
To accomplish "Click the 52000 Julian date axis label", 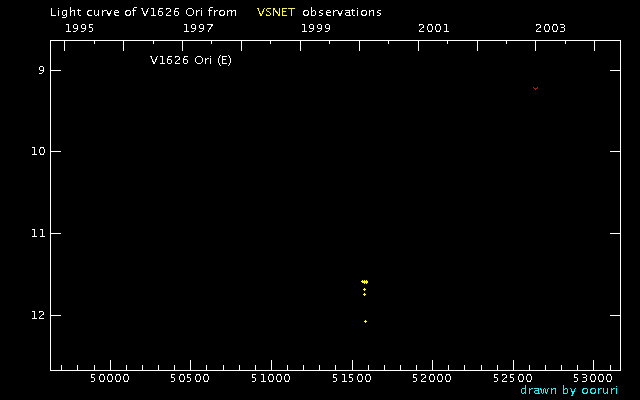I will (x=432, y=378).
